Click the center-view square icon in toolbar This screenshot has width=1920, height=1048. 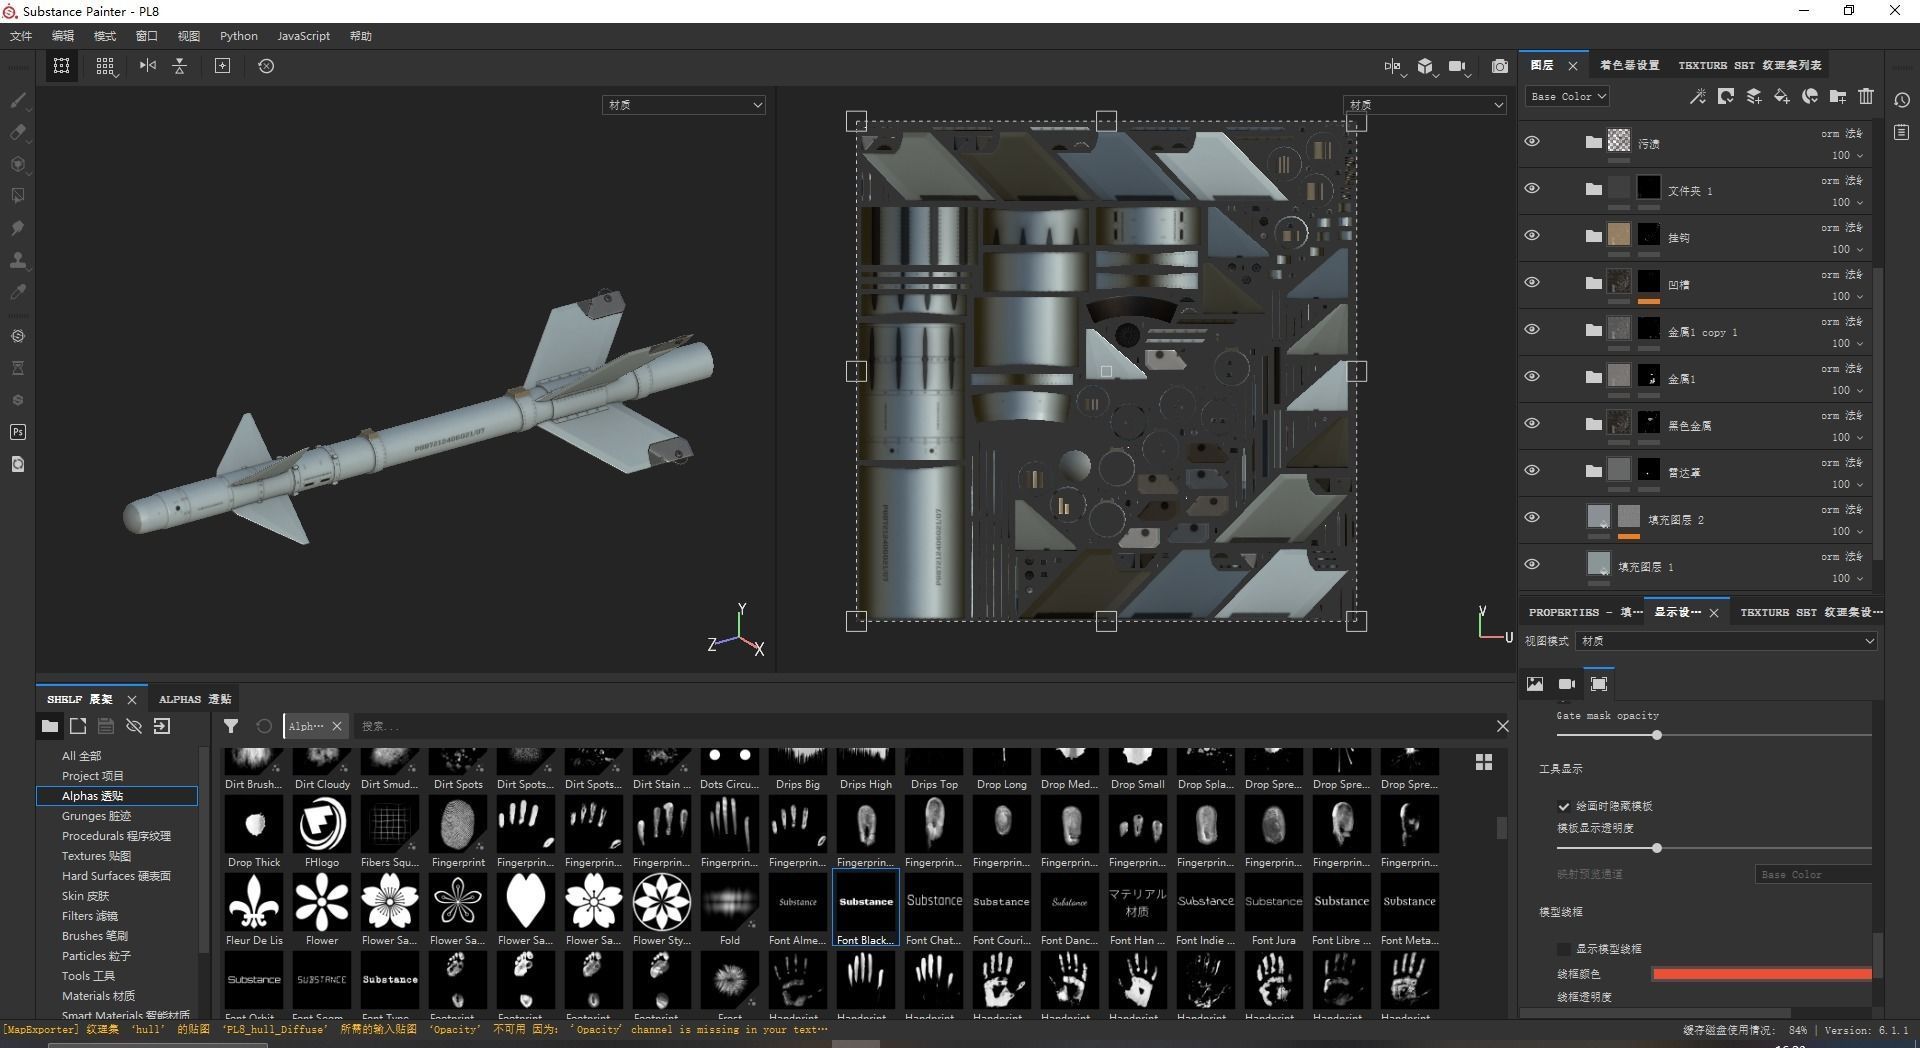(x=222, y=66)
